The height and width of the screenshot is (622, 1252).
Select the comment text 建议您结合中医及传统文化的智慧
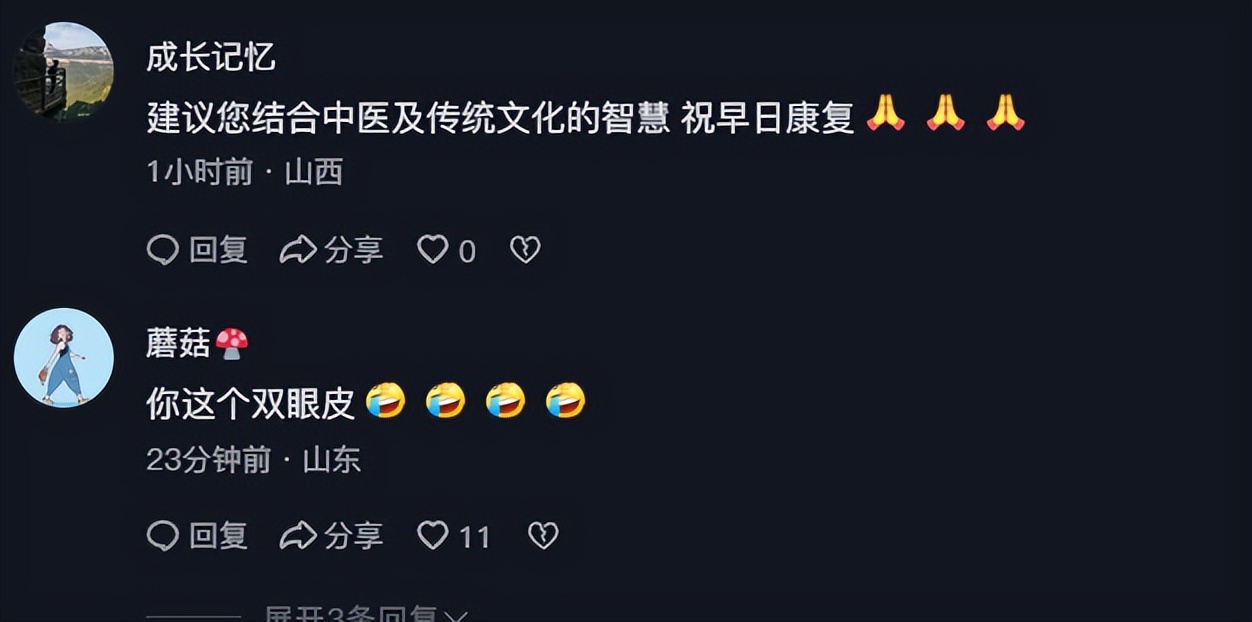[x=408, y=118]
